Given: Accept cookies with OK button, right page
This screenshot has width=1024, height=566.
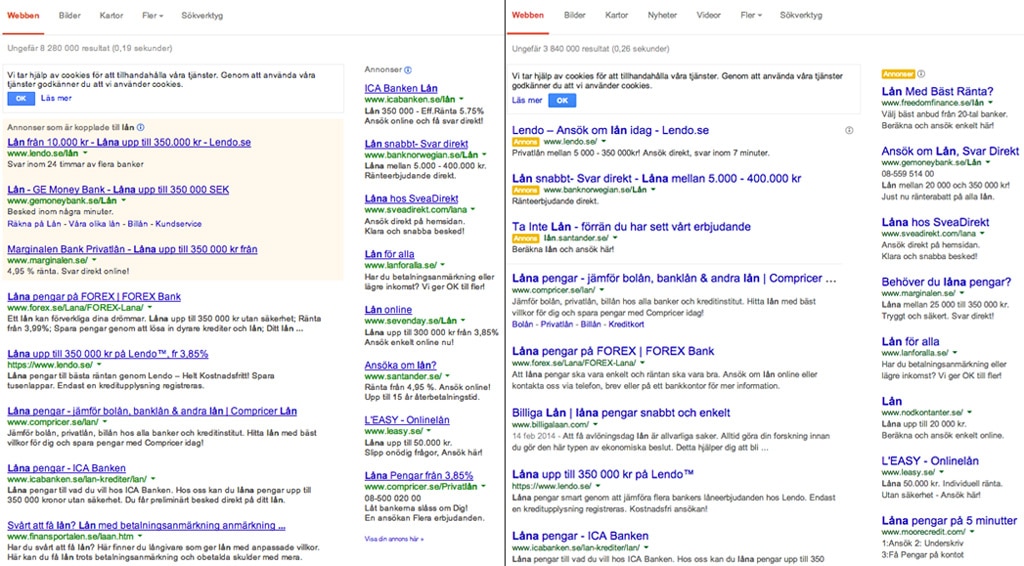Looking at the screenshot, I should point(562,101).
